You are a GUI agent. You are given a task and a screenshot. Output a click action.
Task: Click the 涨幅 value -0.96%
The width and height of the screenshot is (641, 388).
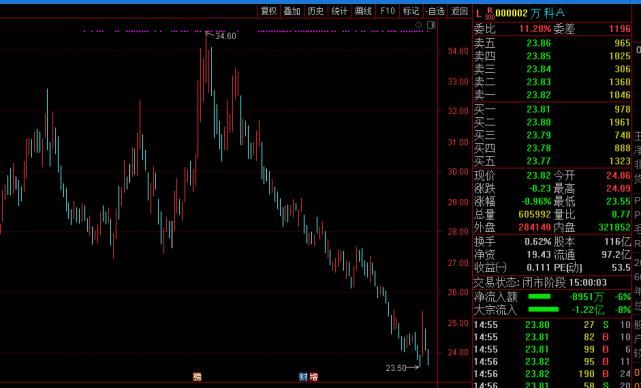pos(536,202)
